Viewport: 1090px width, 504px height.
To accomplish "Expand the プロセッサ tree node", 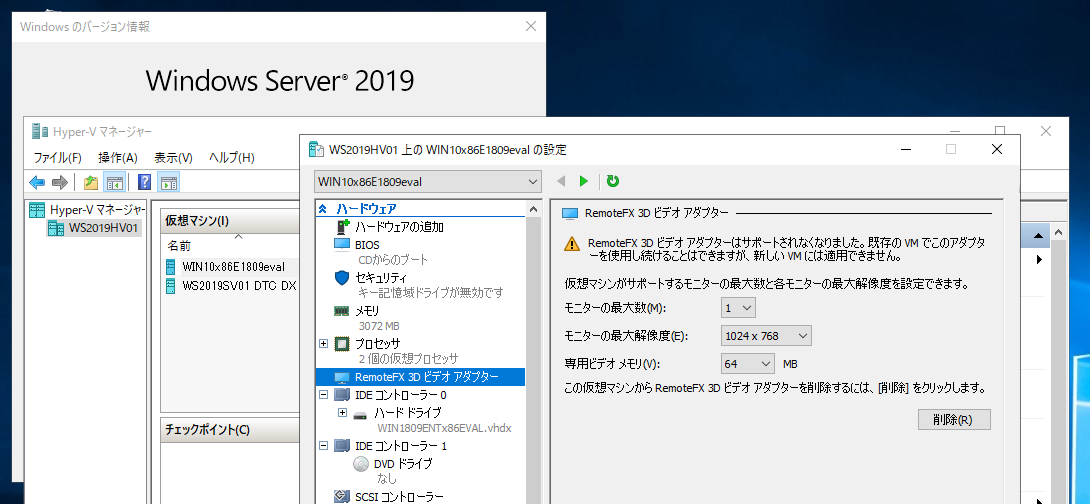I will point(323,343).
